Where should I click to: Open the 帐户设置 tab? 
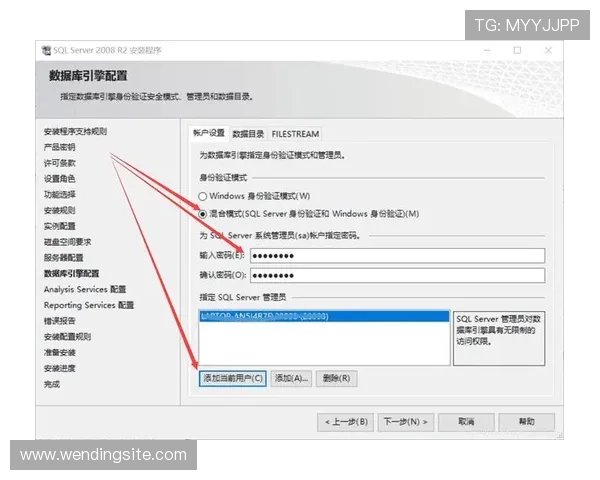[209, 133]
